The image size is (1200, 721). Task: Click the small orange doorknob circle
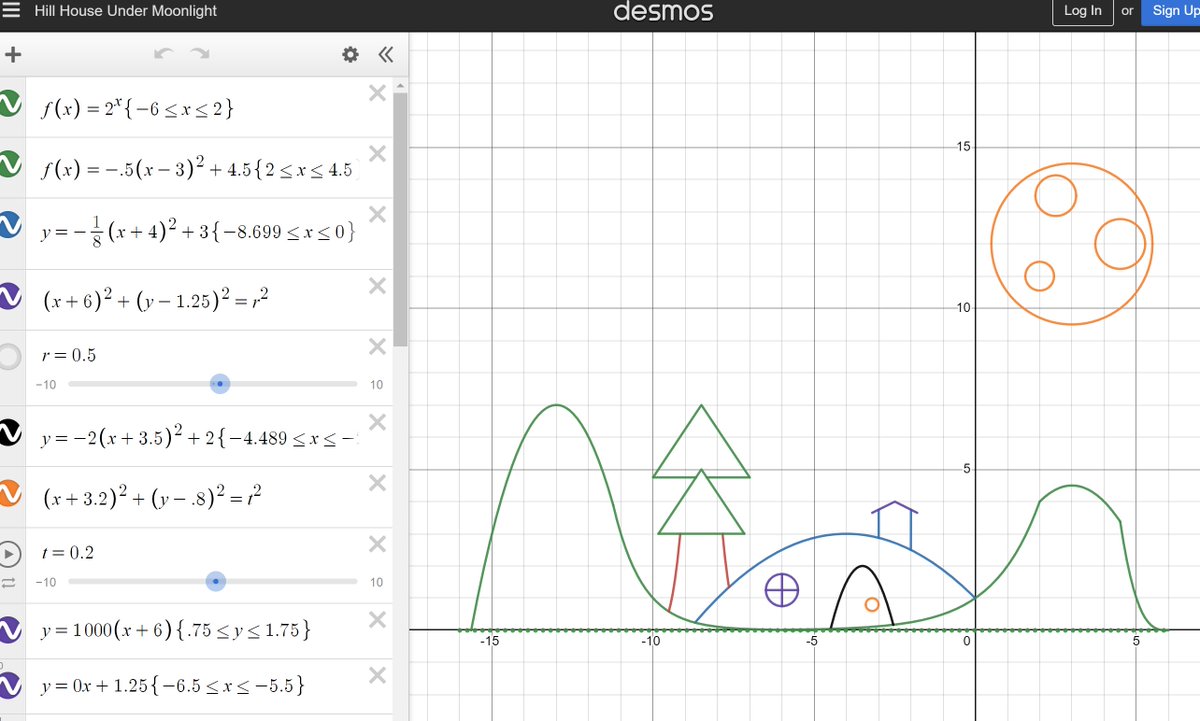click(872, 604)
